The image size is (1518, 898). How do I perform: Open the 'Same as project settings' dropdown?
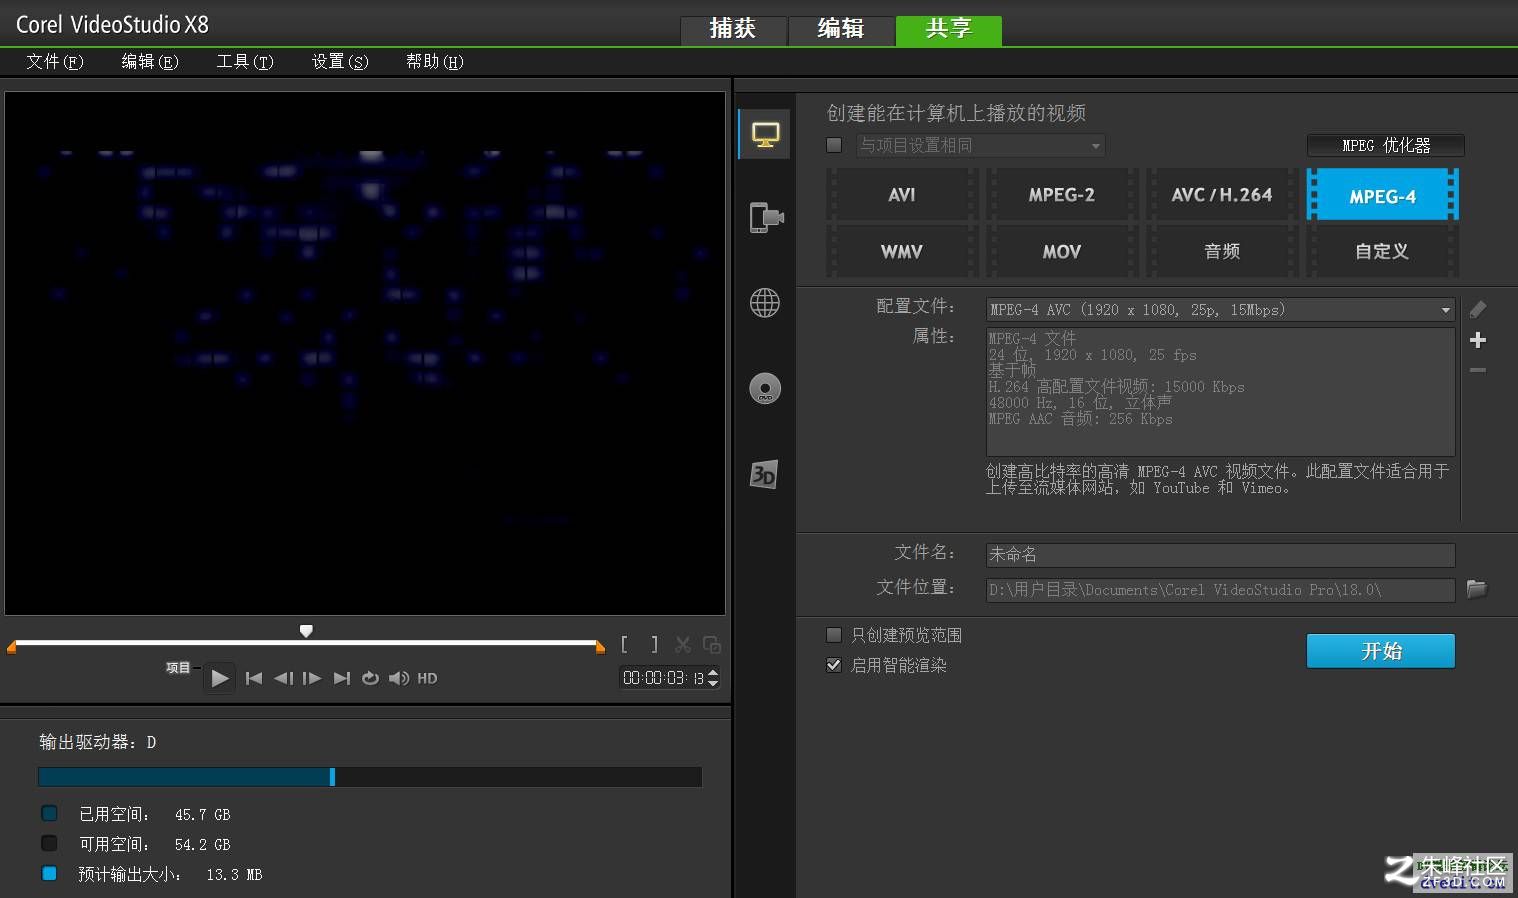[x=980, y=145]
